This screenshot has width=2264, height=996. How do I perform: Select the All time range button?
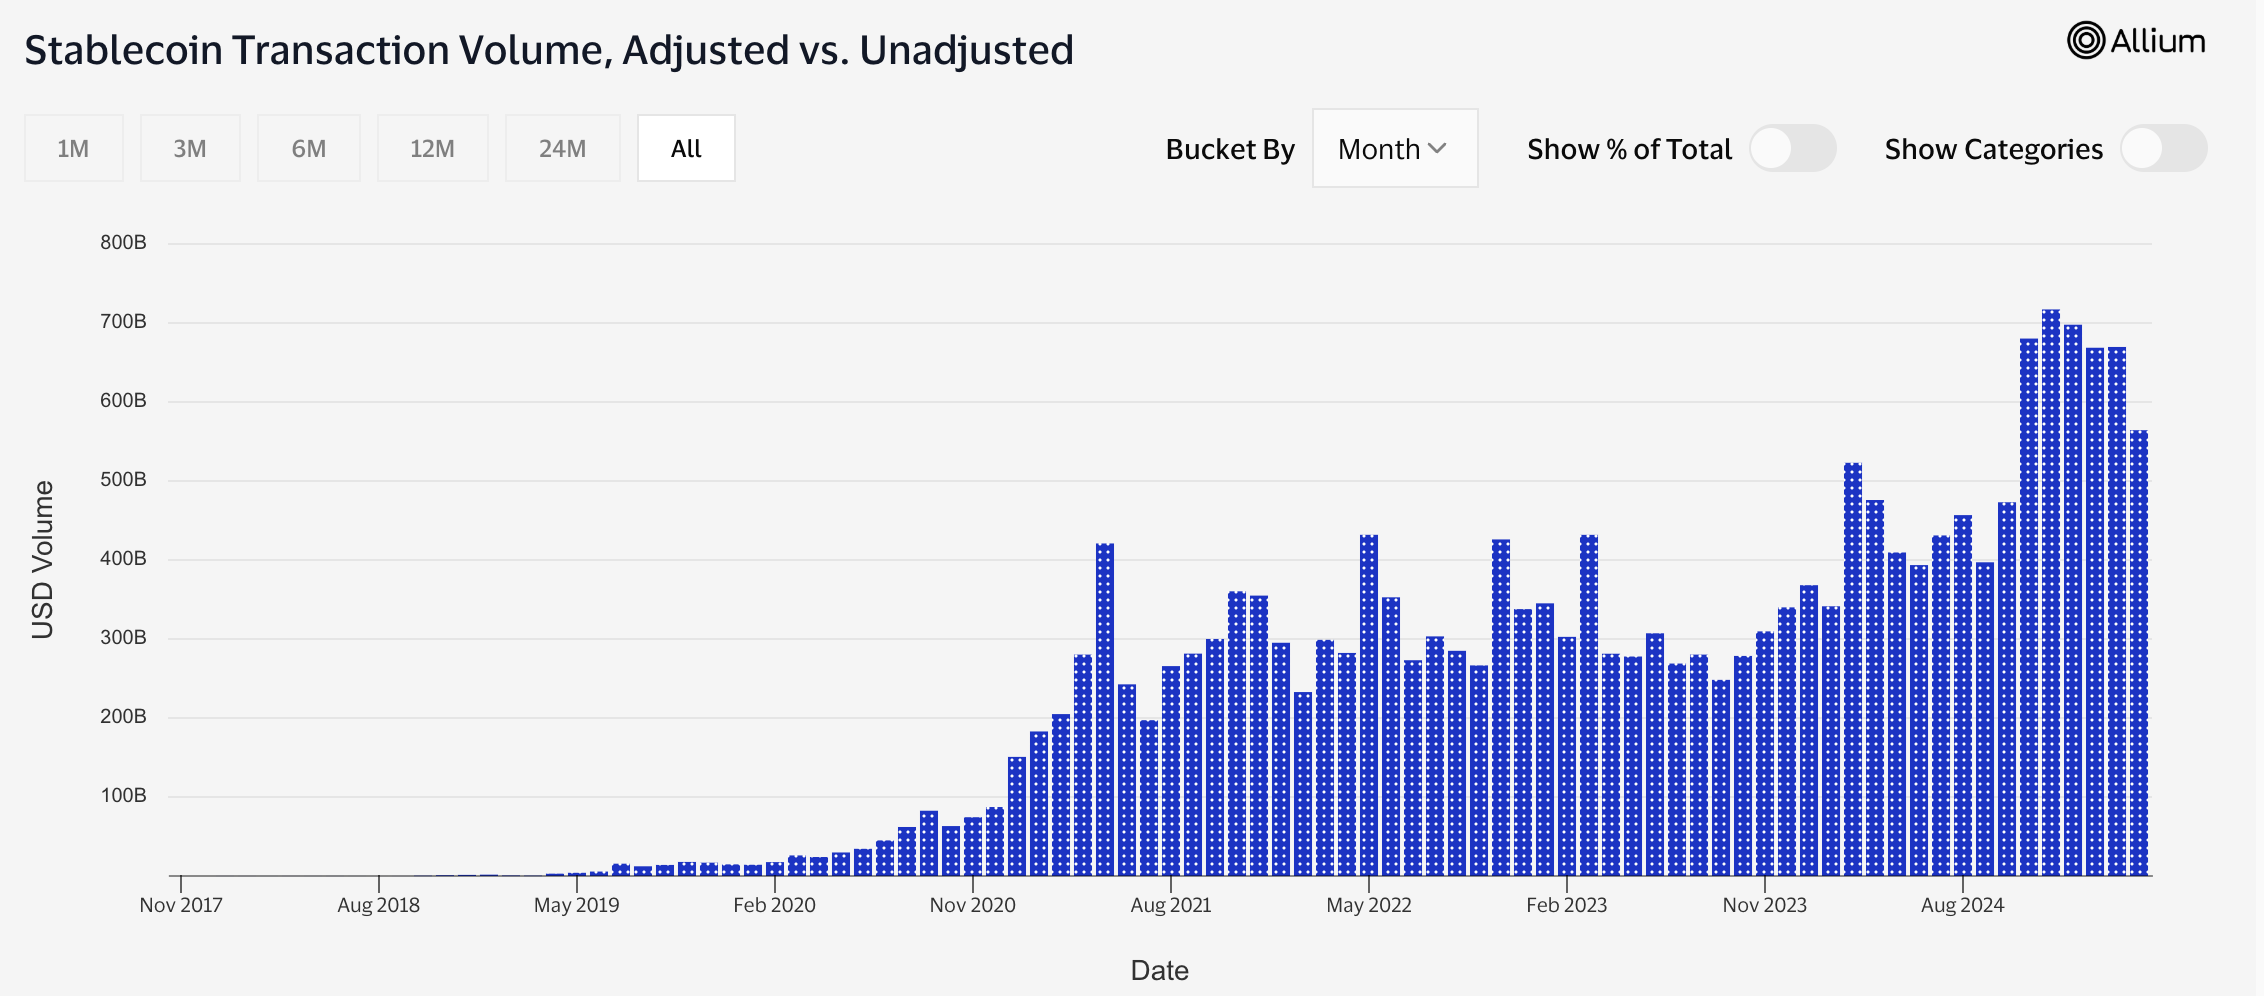686,149
